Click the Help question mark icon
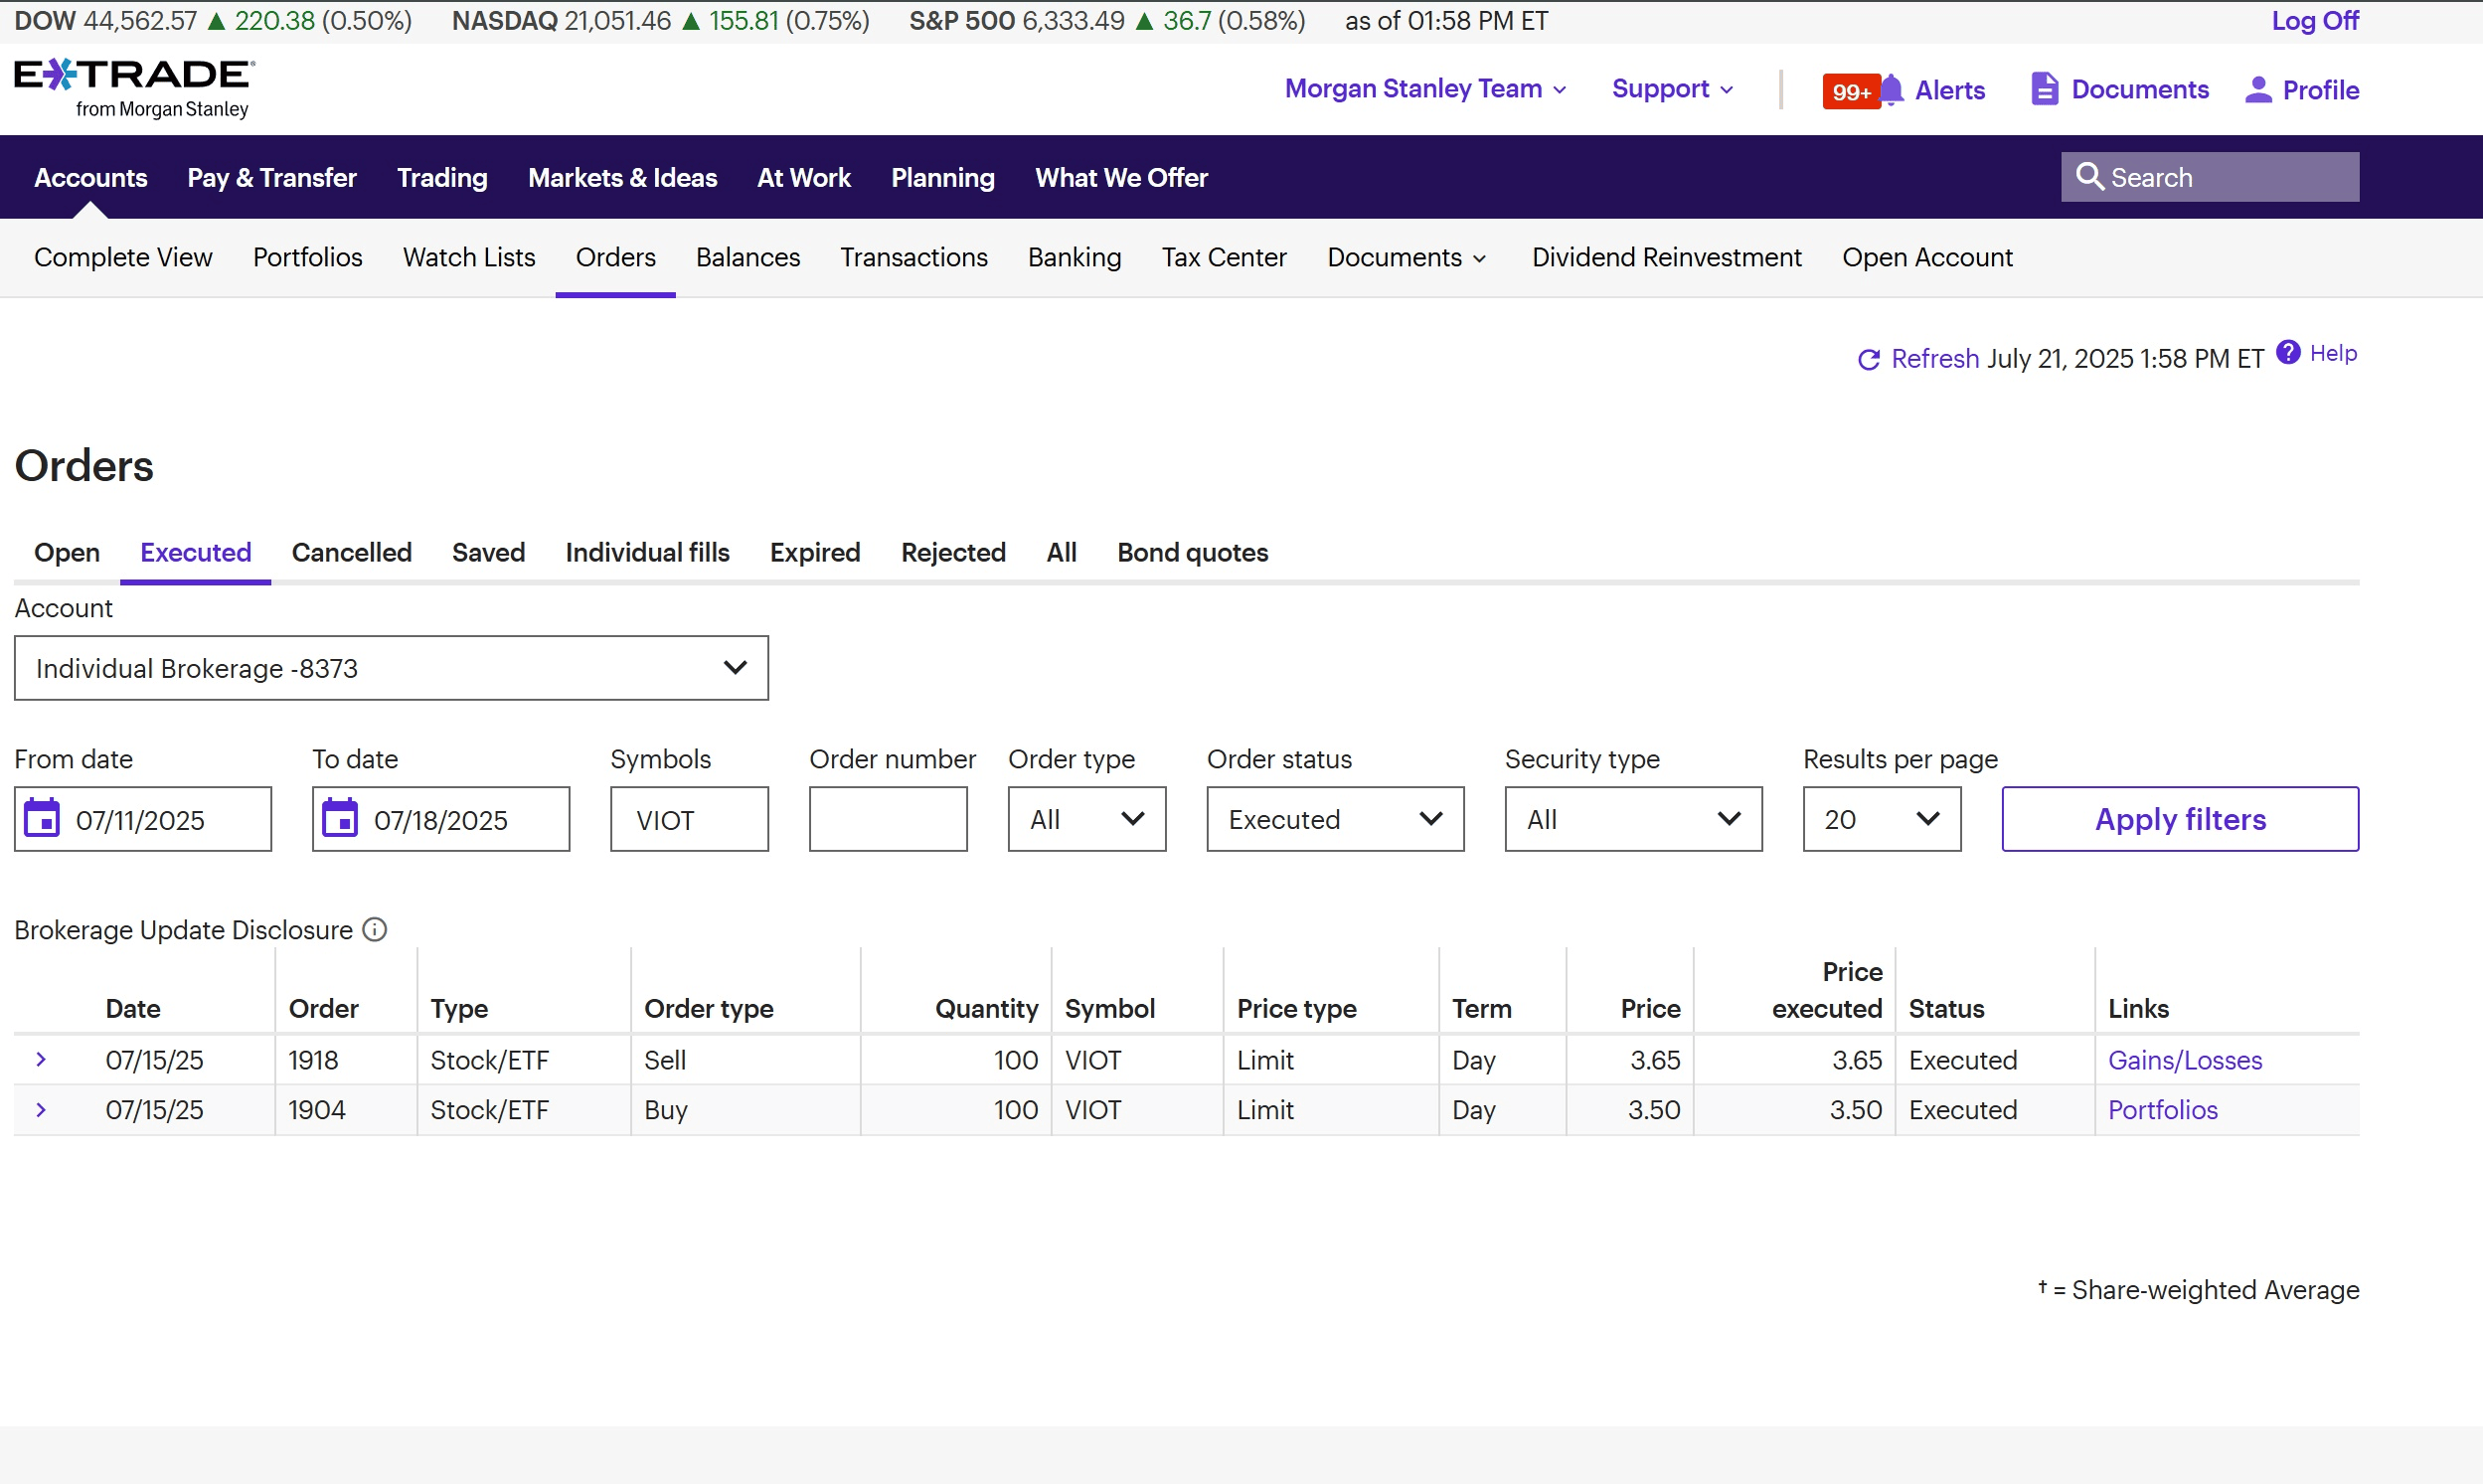The height and width of the screenshot is (1484, 2483). point(2288,353)
